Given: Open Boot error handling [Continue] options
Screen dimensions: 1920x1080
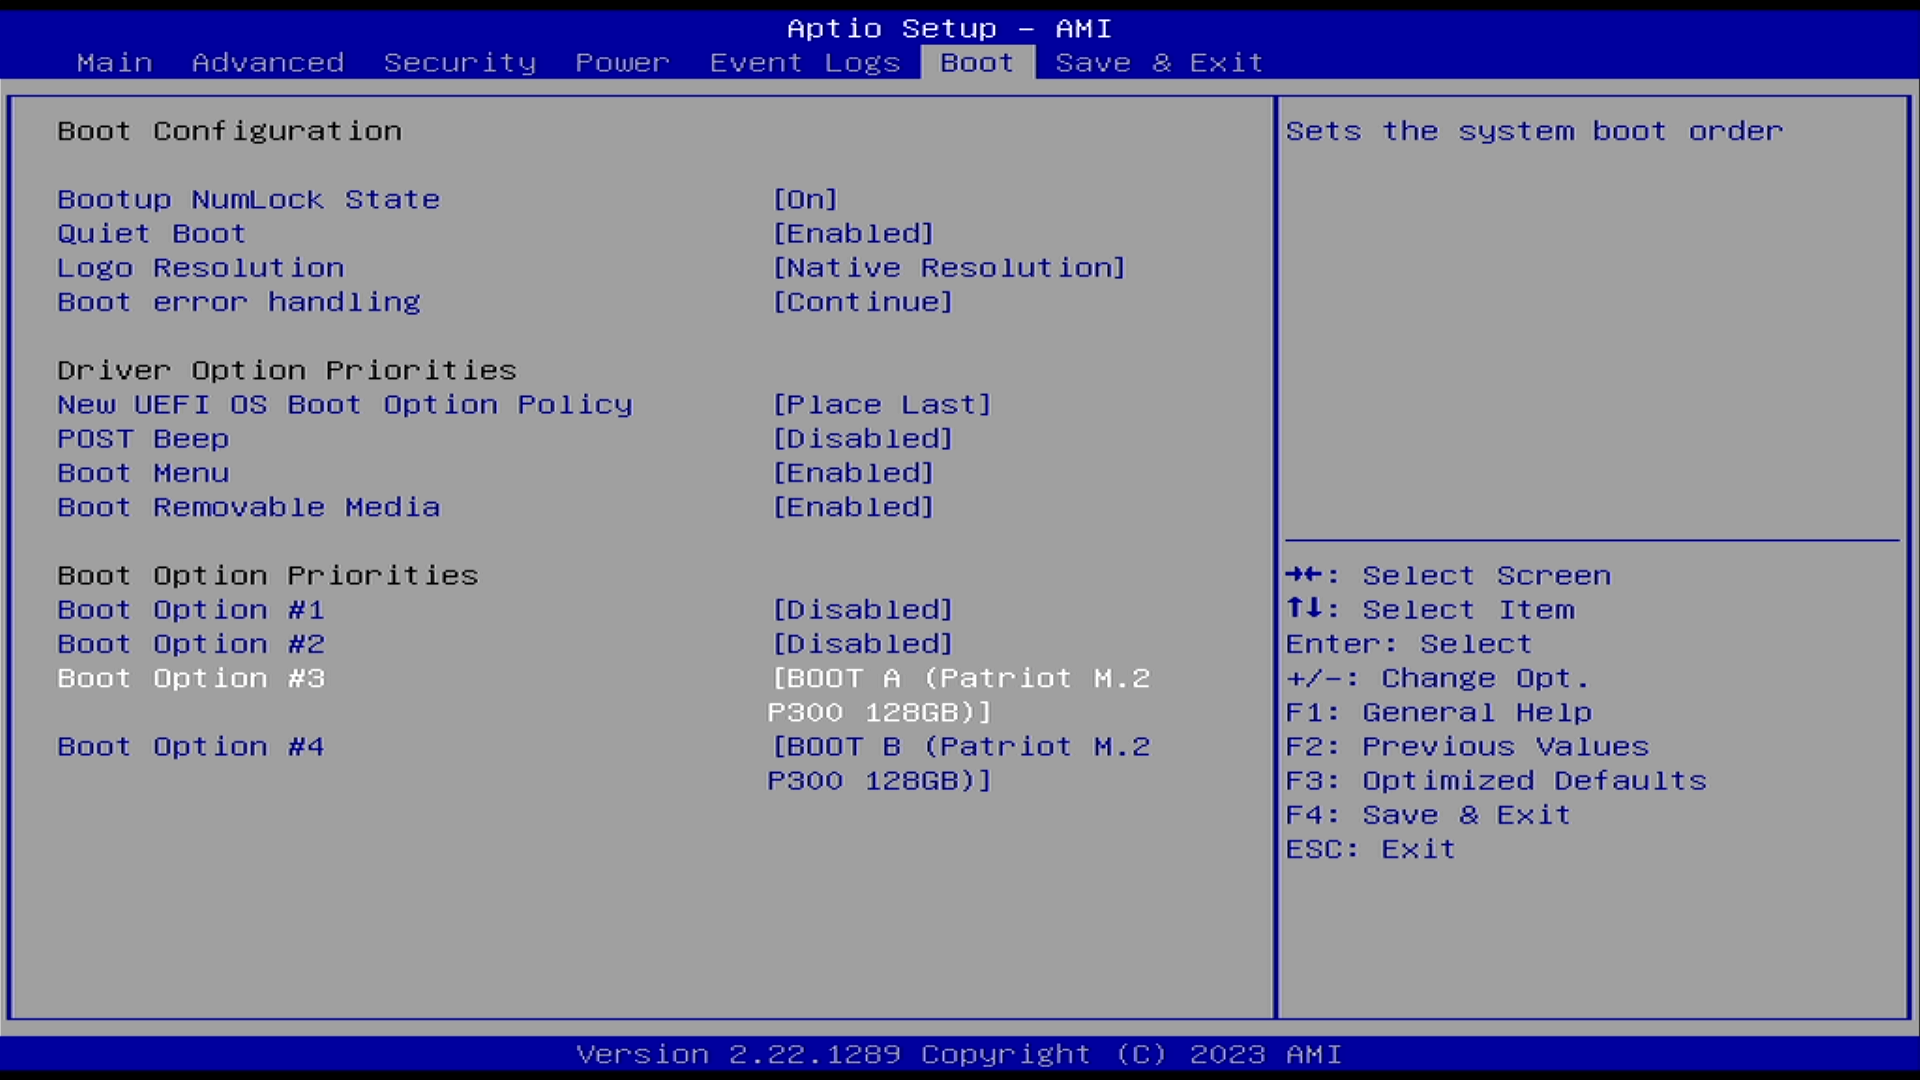Looking at the screenshot, I should [x=862, y=301].
